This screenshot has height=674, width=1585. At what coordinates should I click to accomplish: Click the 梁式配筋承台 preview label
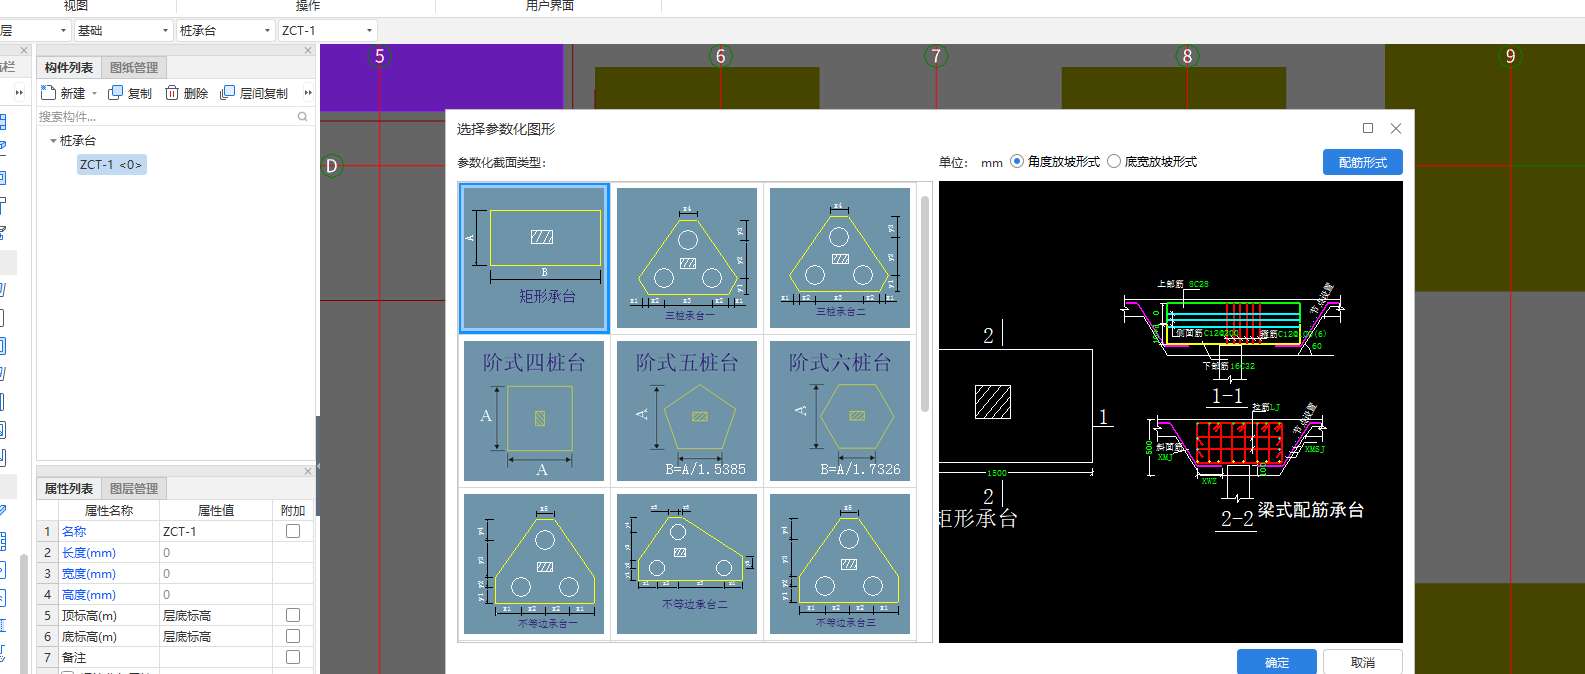pyautogui.click(x=1310, y=510)
